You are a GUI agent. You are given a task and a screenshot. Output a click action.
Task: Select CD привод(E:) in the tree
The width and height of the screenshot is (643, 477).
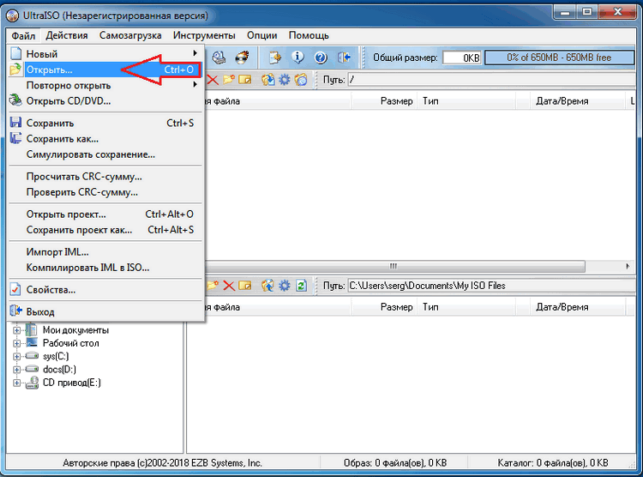[x=72, y=383]
